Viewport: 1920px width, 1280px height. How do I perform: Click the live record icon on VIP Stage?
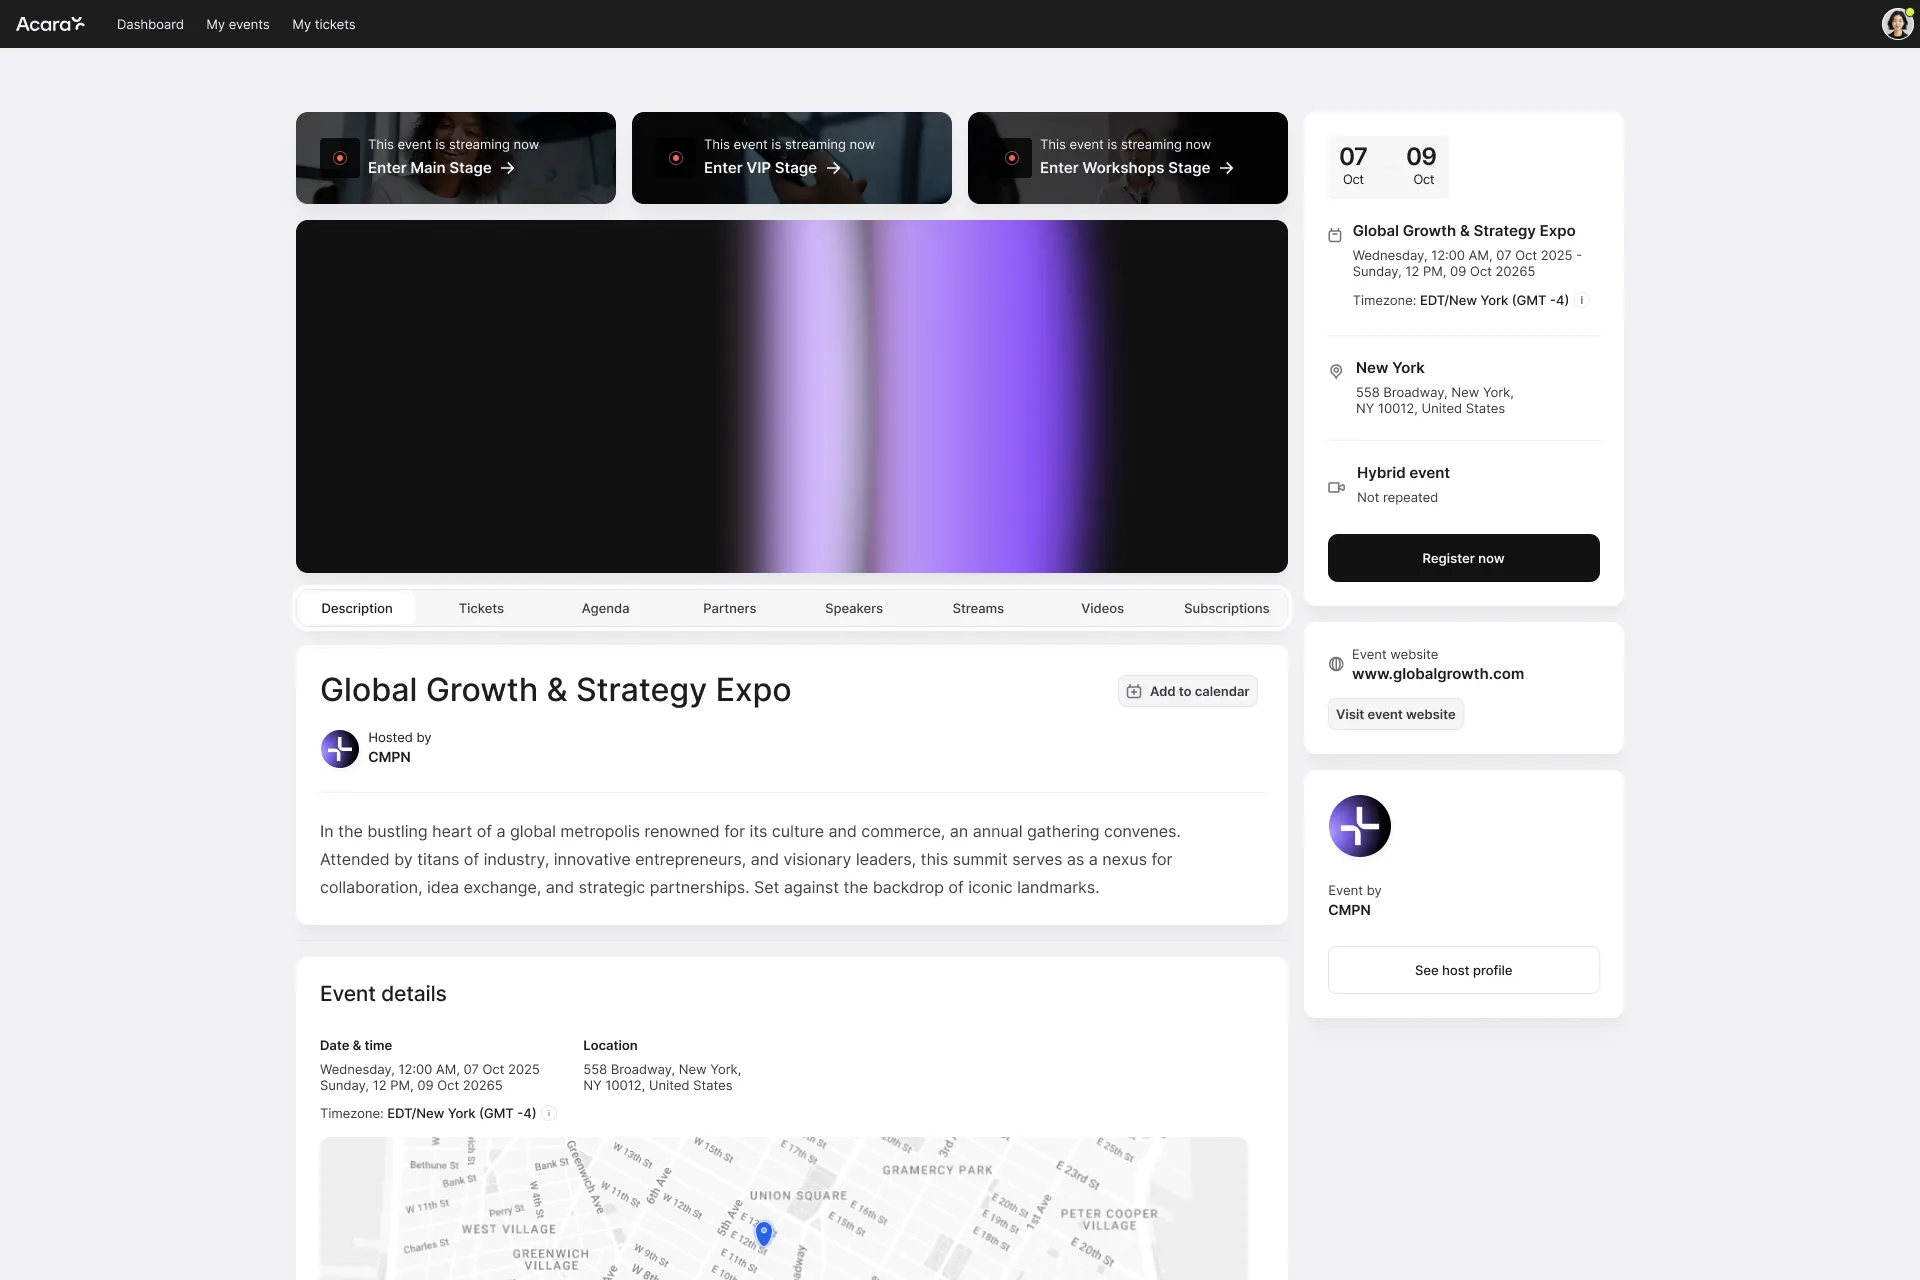tap(676, 158)
